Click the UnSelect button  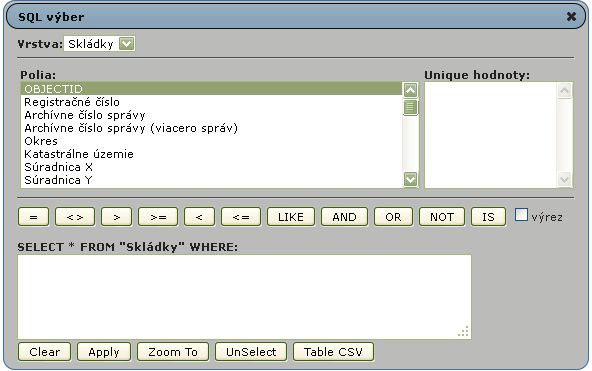coord(251,352)
